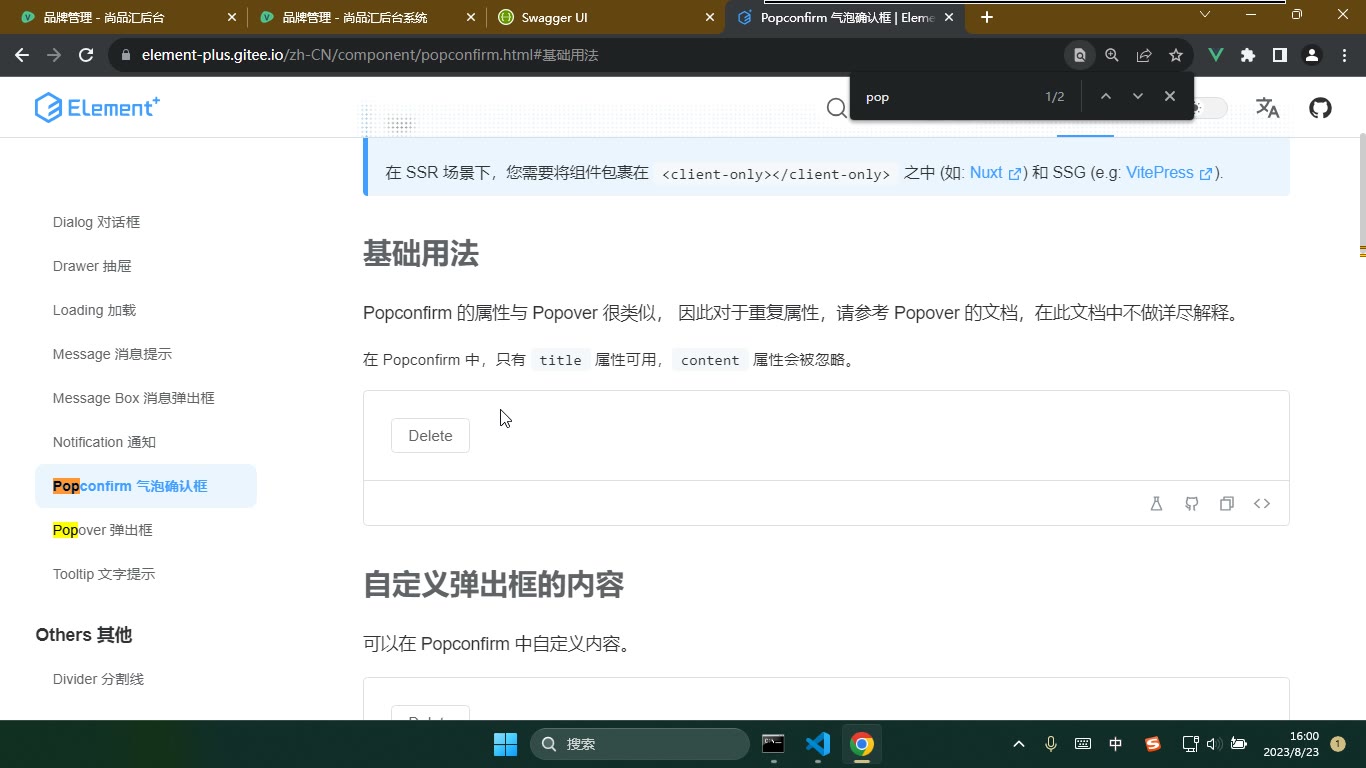Show hidden system tray icons
The image size is (1366, 768).
point(1018,744)
